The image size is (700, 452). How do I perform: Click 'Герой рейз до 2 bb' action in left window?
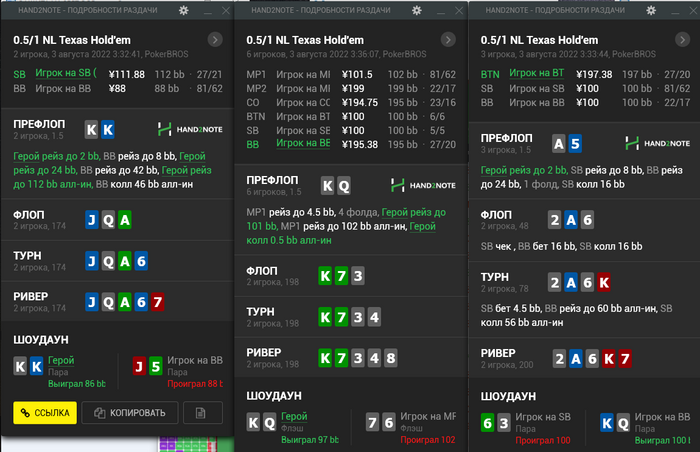point(57,156)
